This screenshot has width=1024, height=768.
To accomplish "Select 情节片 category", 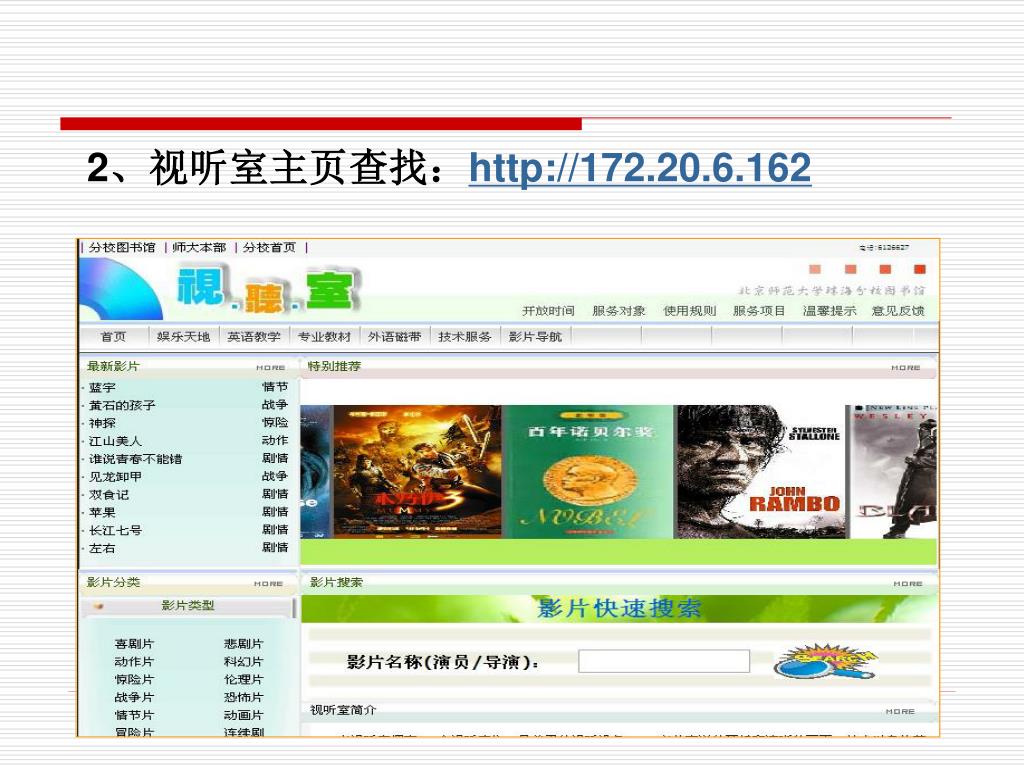I will pos(134,715).
